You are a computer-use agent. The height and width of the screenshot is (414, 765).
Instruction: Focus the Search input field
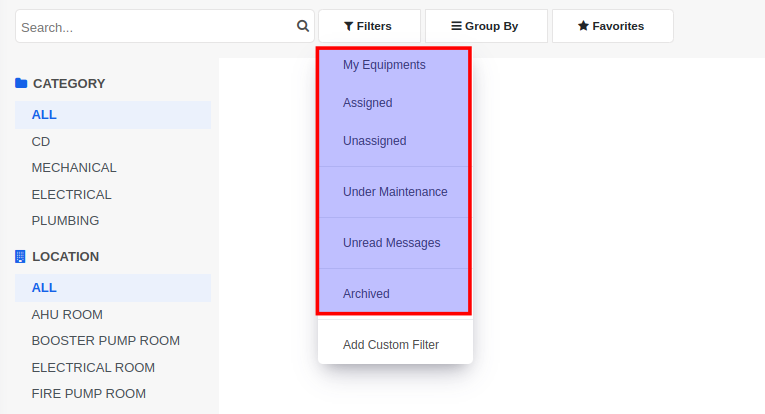[156, 26]
